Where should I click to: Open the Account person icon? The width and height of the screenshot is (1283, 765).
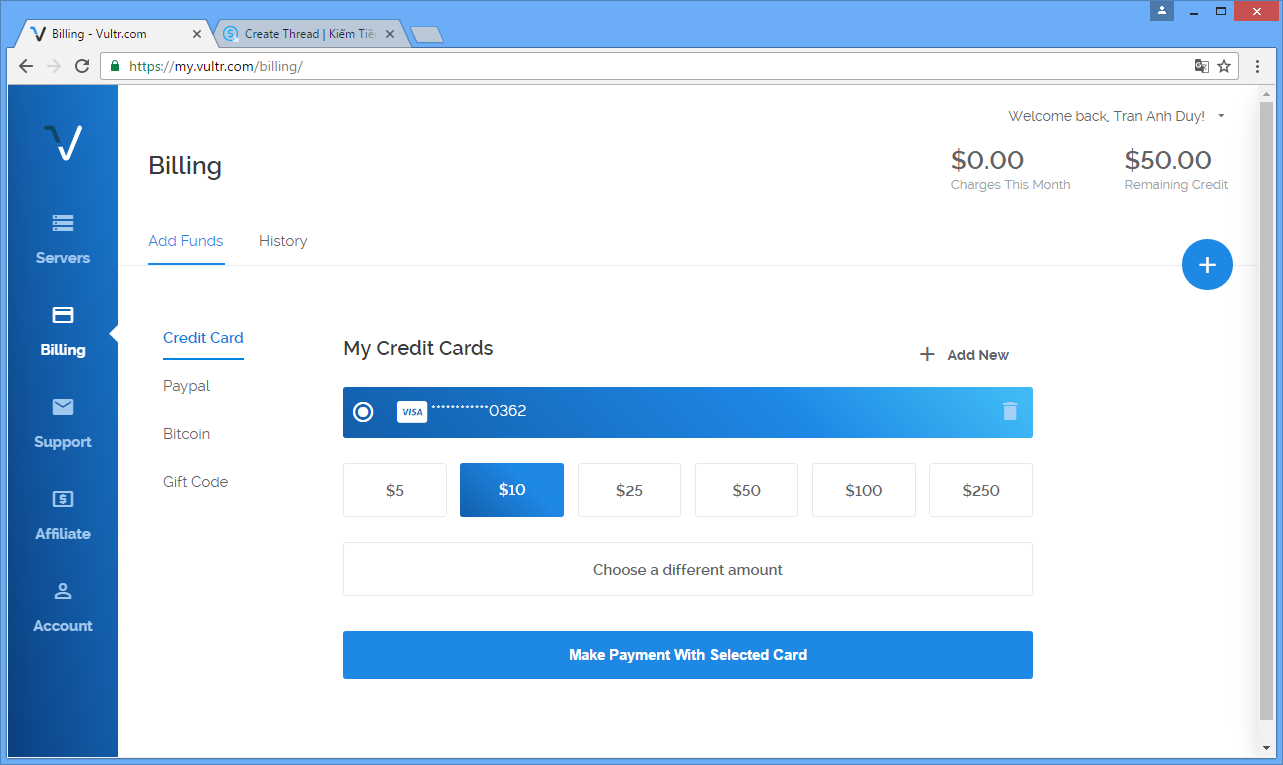pyautogui.click(x=63, y=591)
